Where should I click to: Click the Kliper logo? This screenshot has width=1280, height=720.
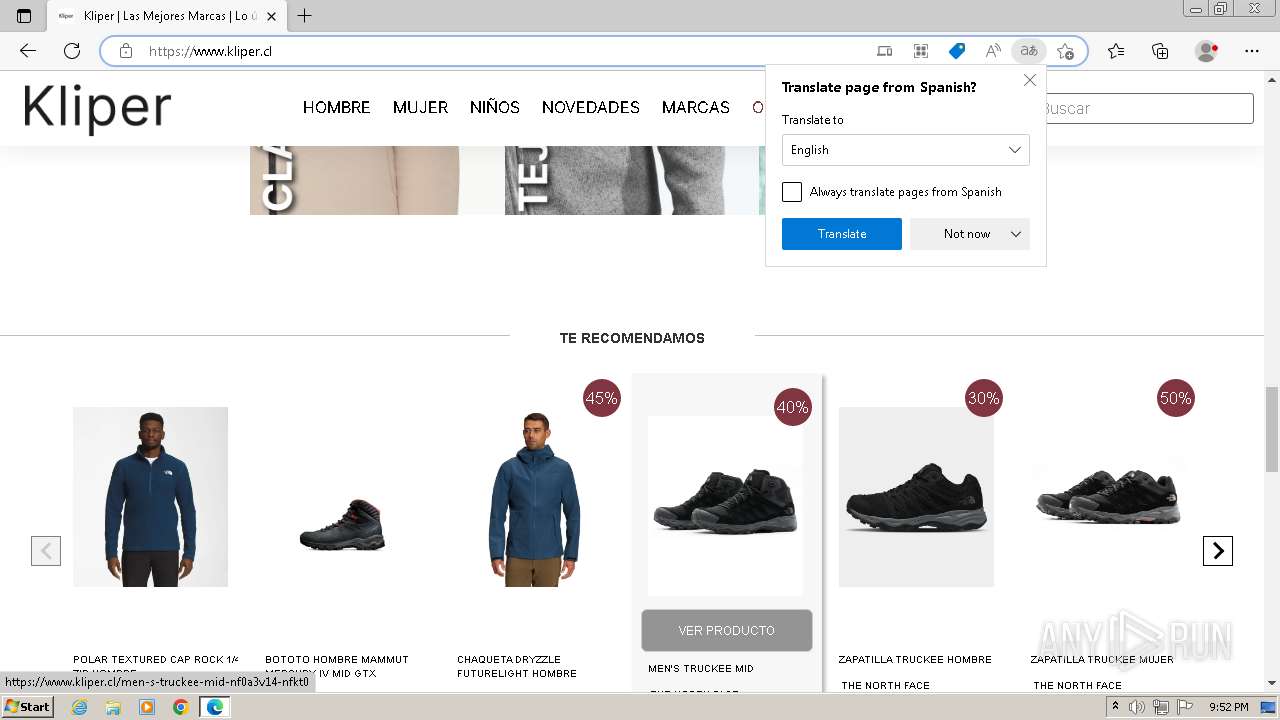97,108
